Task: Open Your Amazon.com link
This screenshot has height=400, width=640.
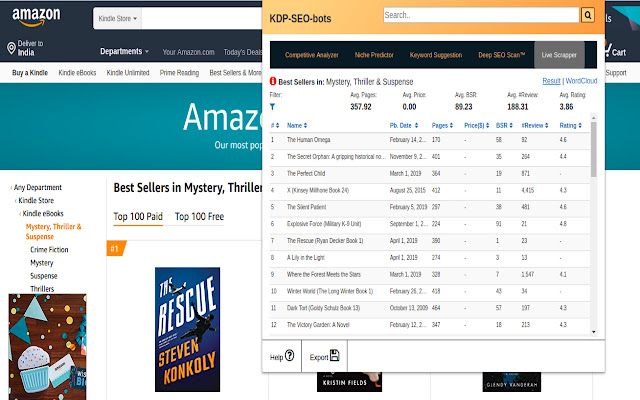Action: (188, 52)
